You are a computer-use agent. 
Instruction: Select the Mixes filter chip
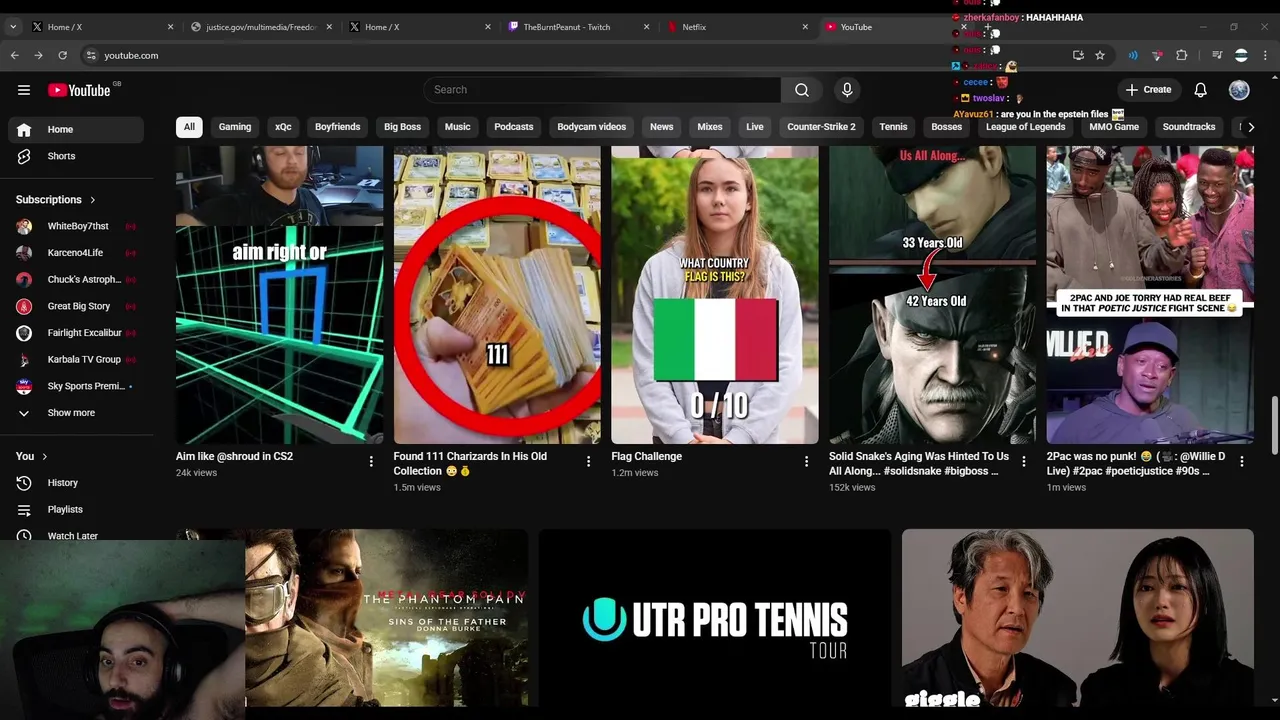710,127
